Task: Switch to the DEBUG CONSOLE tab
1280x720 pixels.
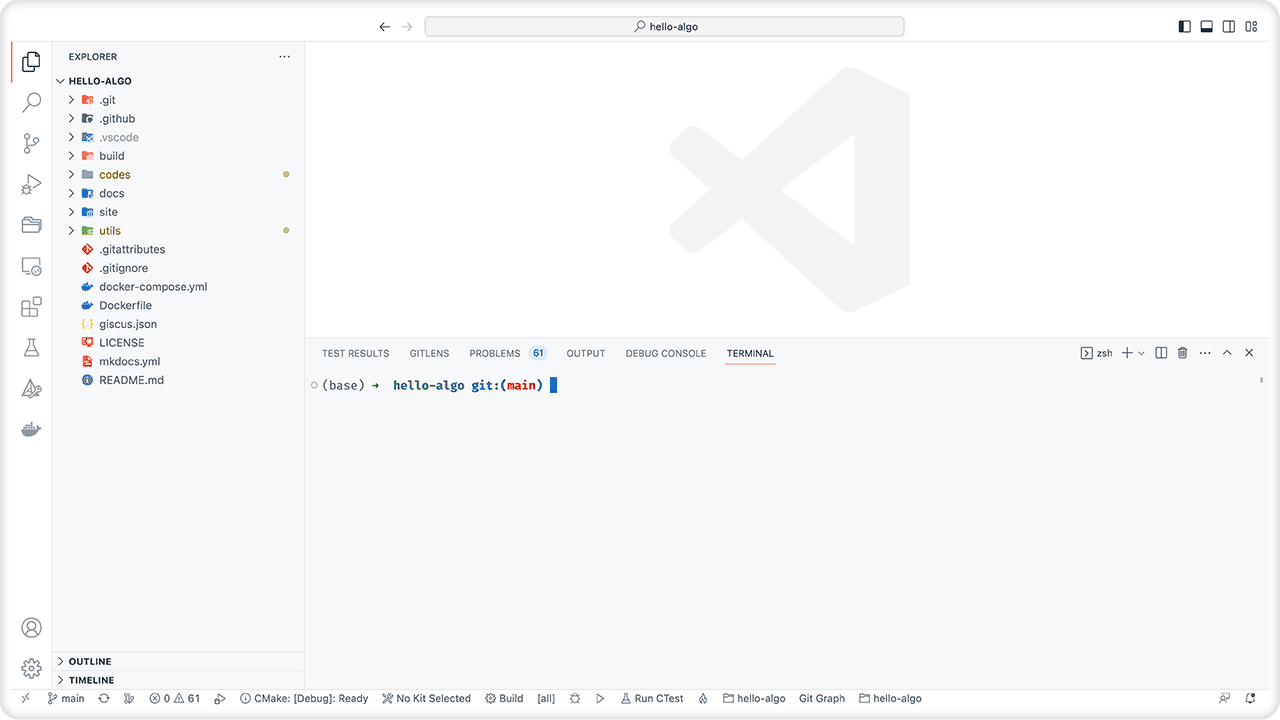Action: [x=665, y=353]
